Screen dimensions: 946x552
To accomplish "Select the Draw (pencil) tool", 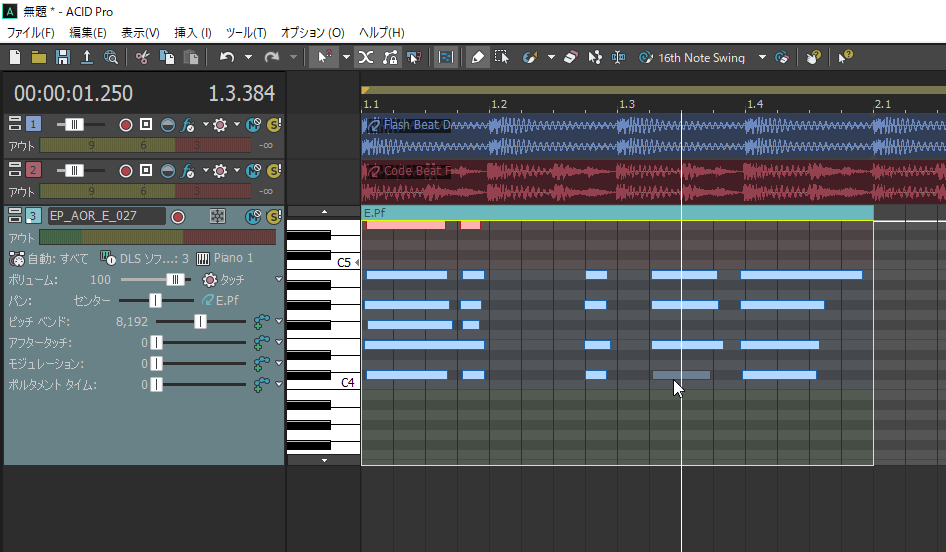I will (x=477, y=57).
